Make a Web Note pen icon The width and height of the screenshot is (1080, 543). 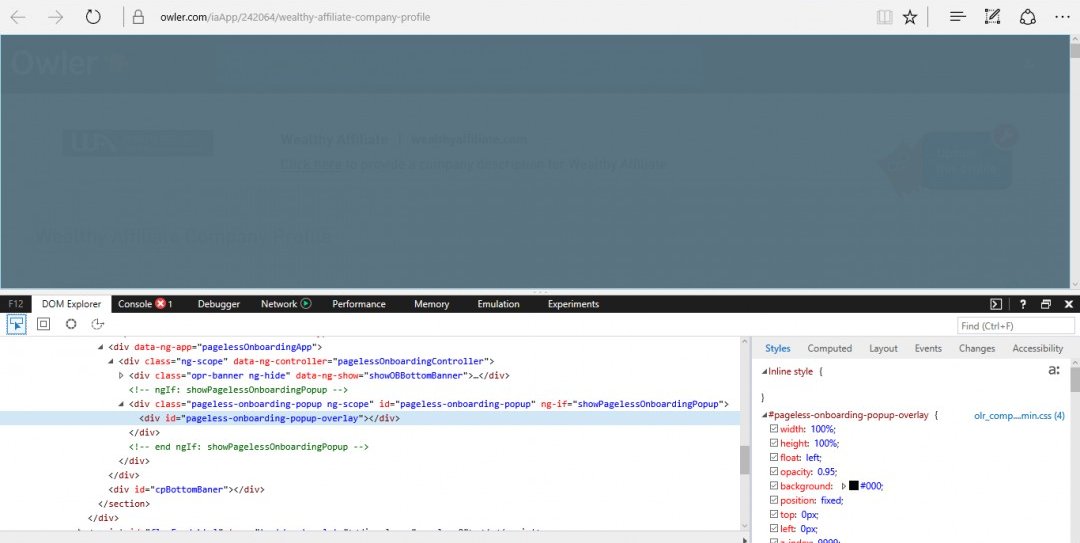point(992,17)
